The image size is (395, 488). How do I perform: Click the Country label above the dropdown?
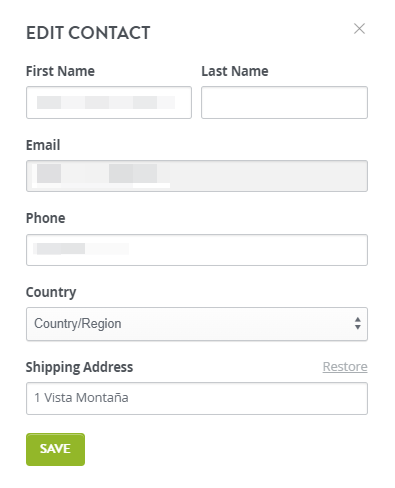click(x=51, y=292)
